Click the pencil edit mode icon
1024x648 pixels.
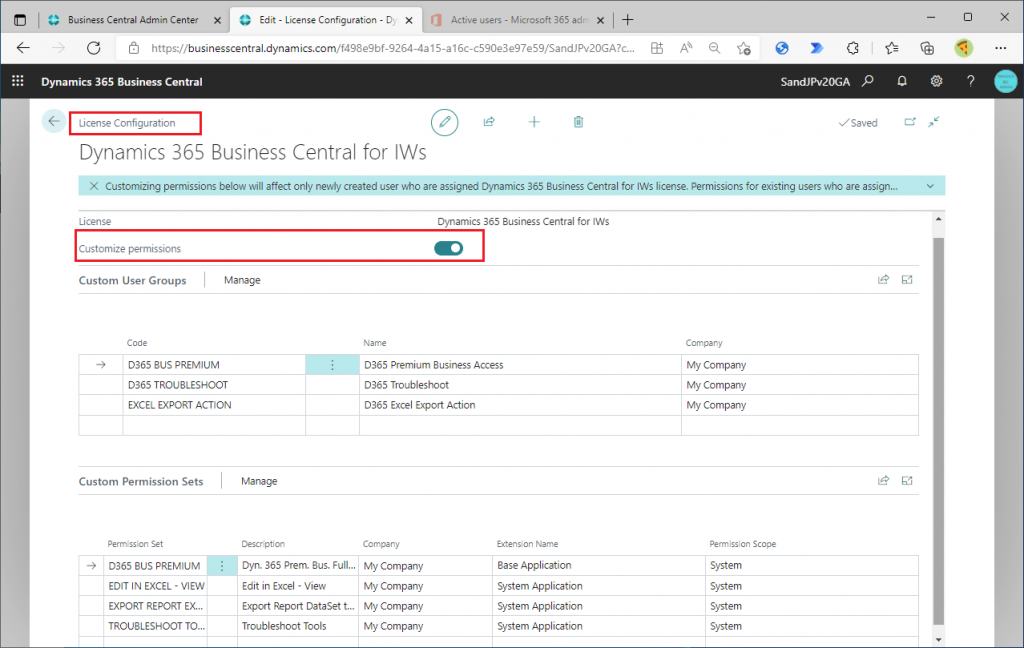[445, 122]
